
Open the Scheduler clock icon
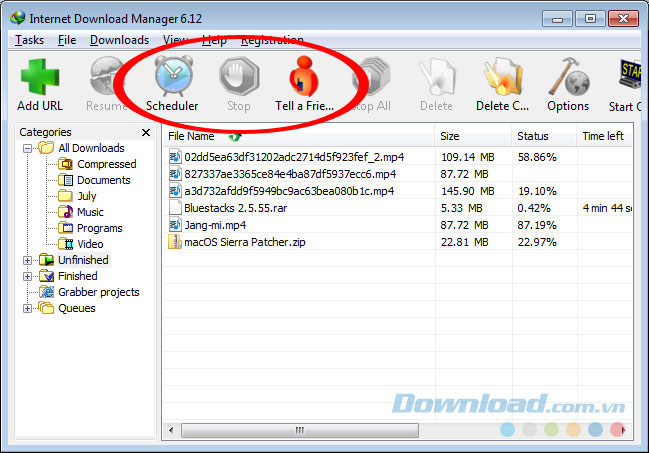tap(173, 77)
